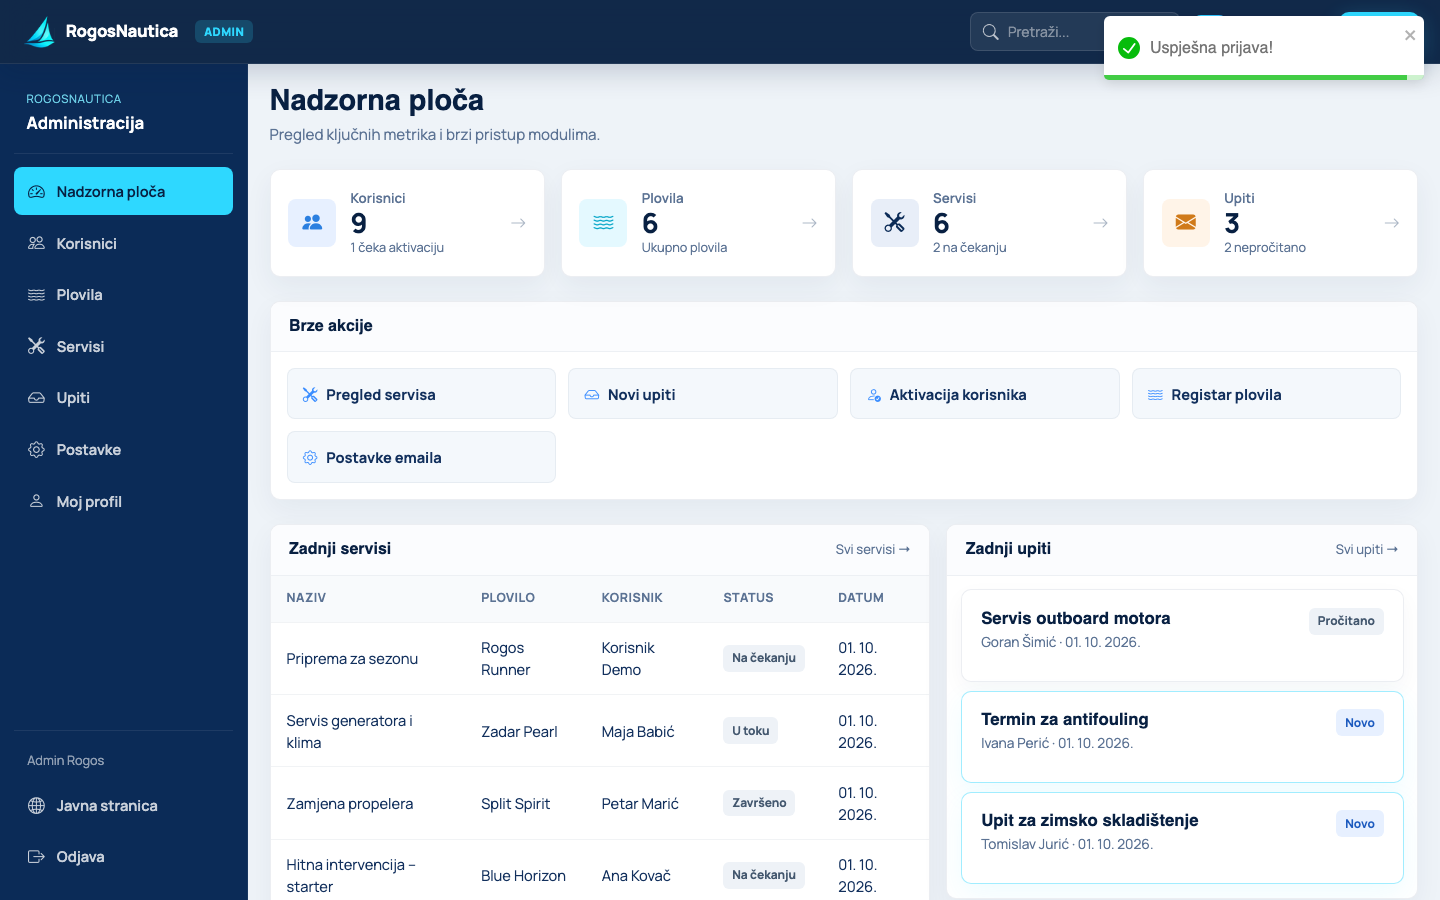The image size is (1440, 900).
Task: Click the Blue Horizon vessel cell
Action: (x=523, y=876)
